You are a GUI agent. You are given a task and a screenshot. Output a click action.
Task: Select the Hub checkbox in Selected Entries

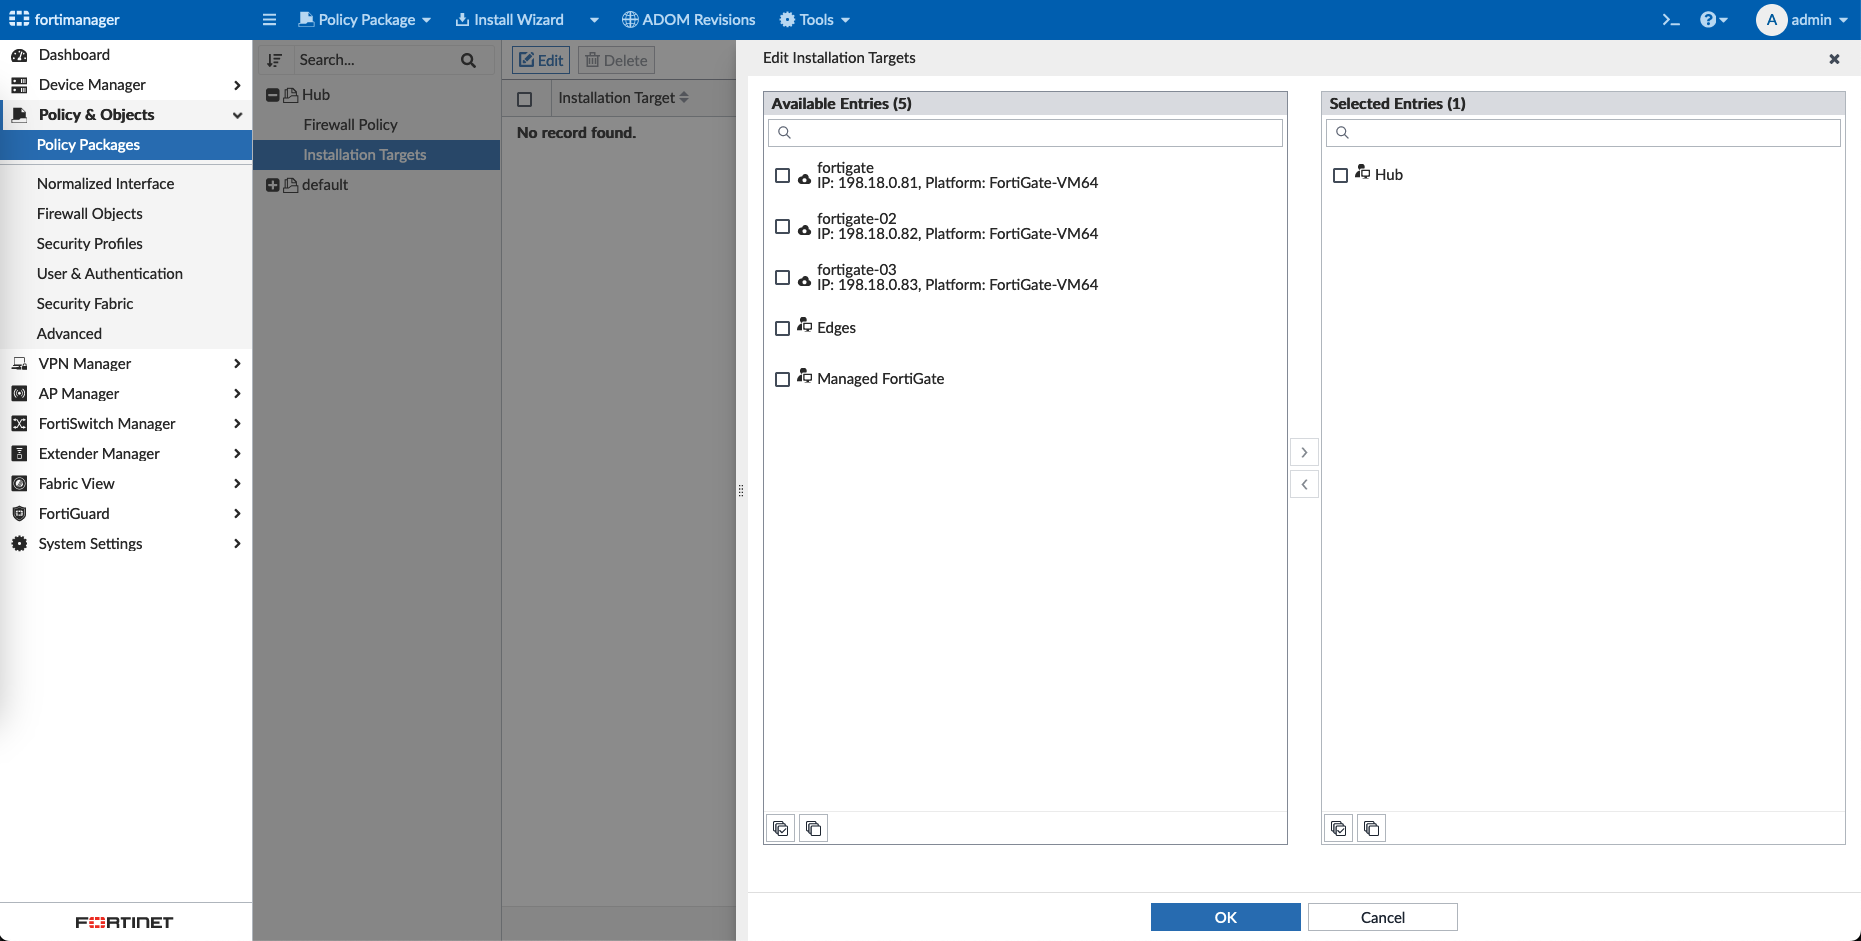click(x=1341, y=175)
